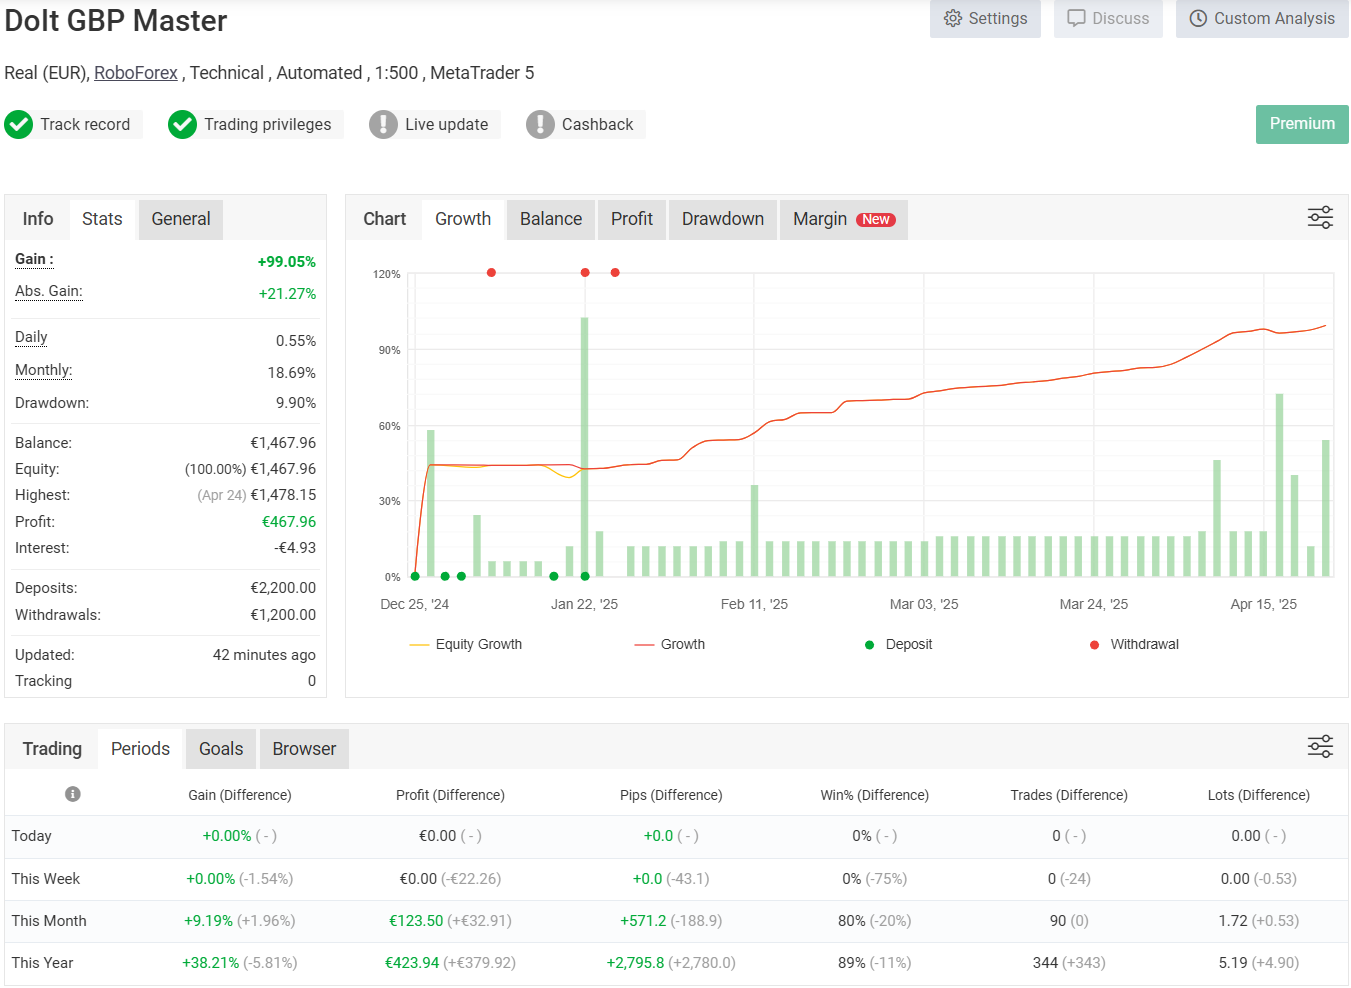The height and width of the screenshot is (988, 1351).
Task: Open trading table filter options icon
Action: (x=1320, y=747)
